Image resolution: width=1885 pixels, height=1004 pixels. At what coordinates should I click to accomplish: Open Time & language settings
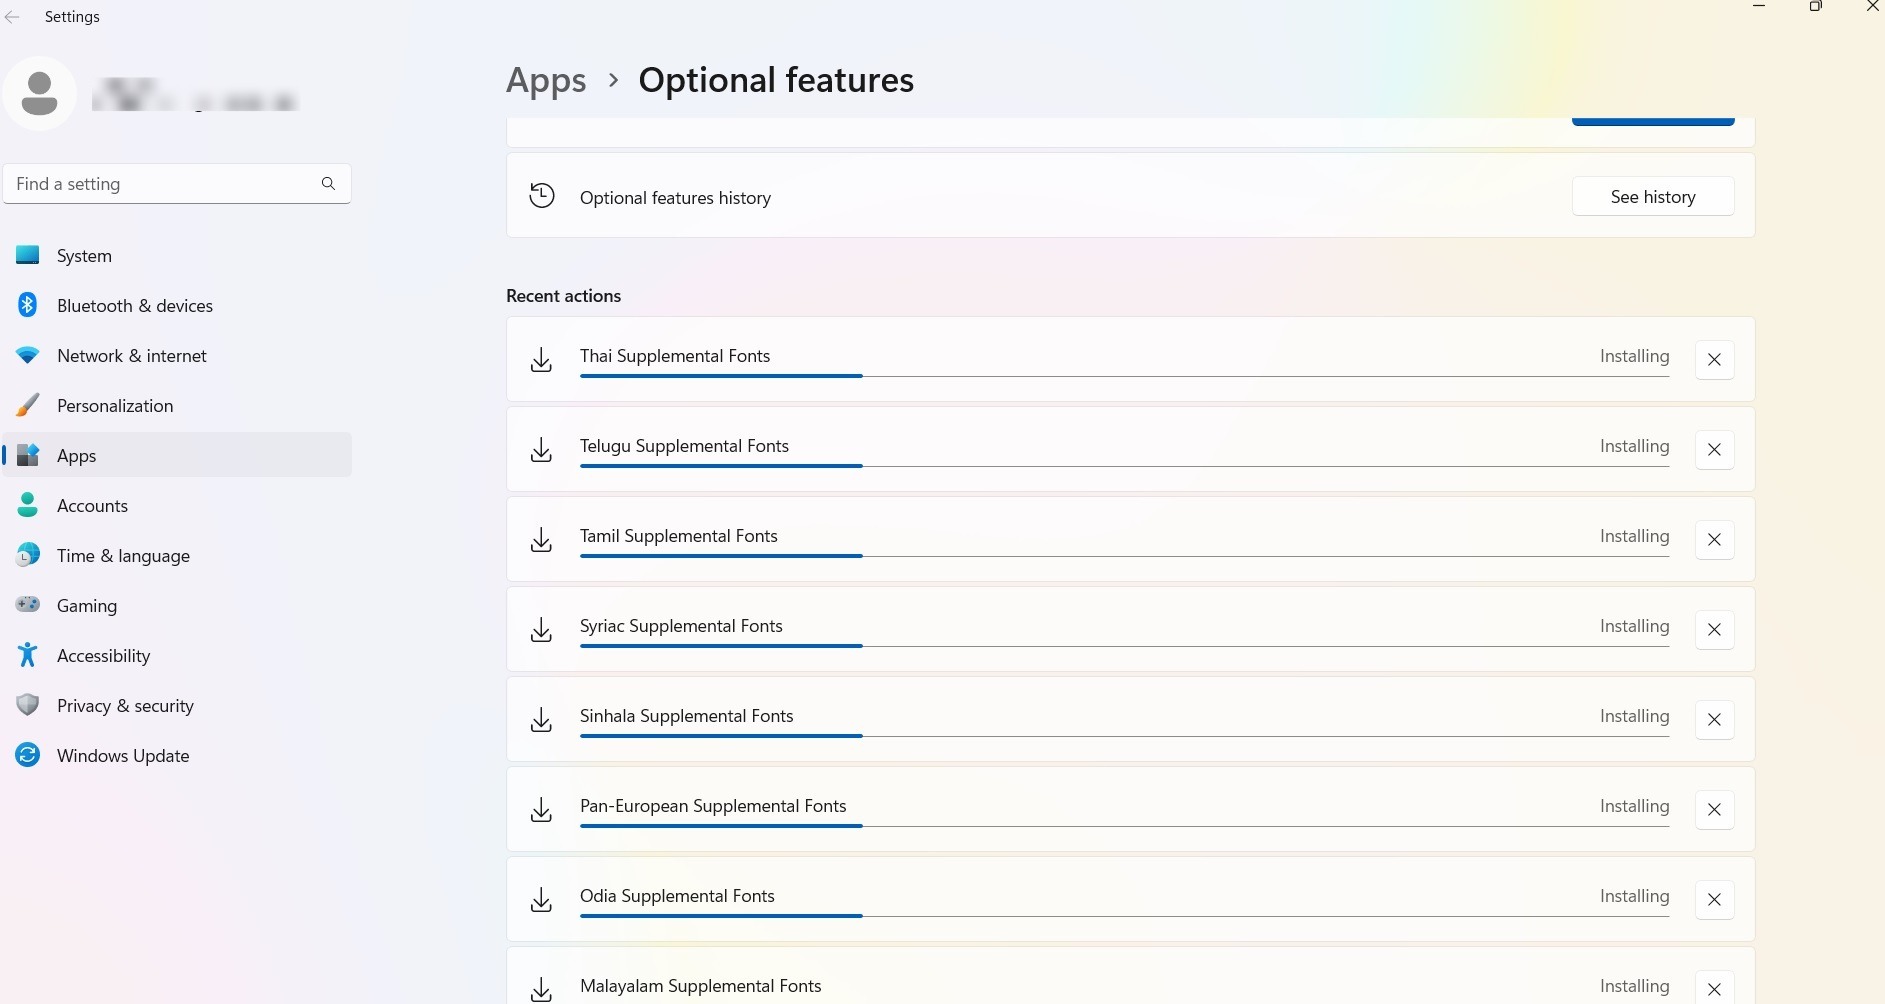click(122, 555)
